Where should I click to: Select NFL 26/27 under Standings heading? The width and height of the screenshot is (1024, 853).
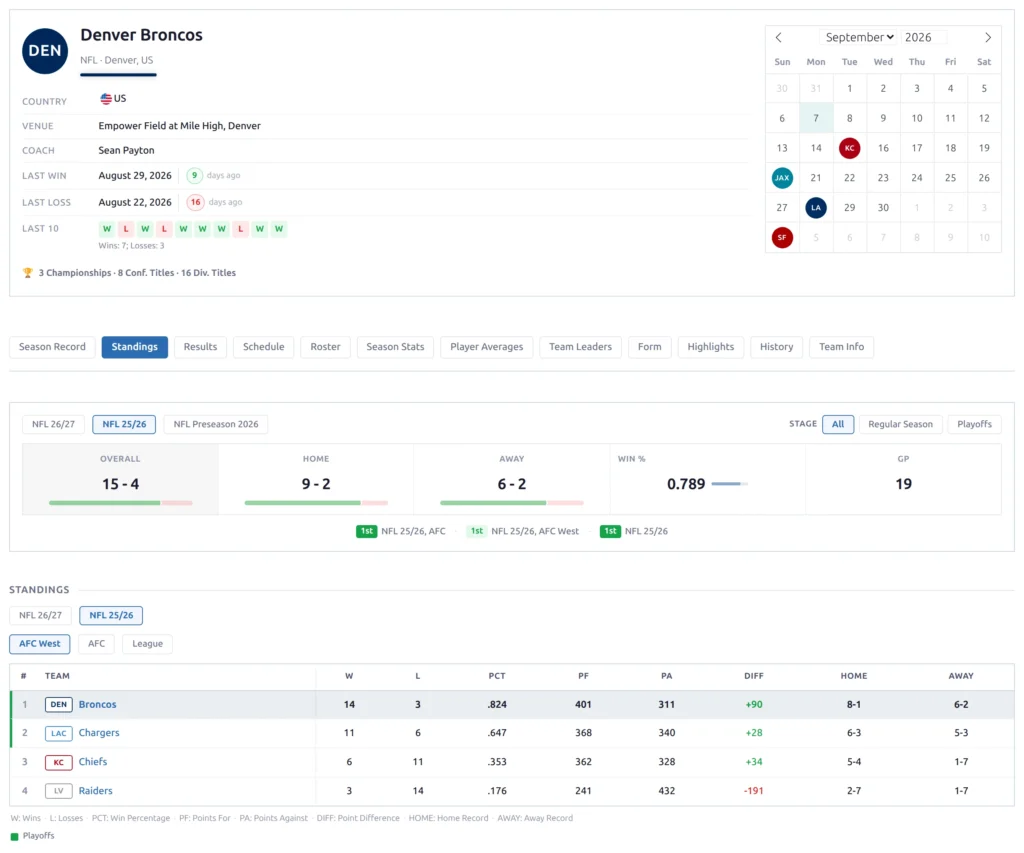tap(40, 616)
